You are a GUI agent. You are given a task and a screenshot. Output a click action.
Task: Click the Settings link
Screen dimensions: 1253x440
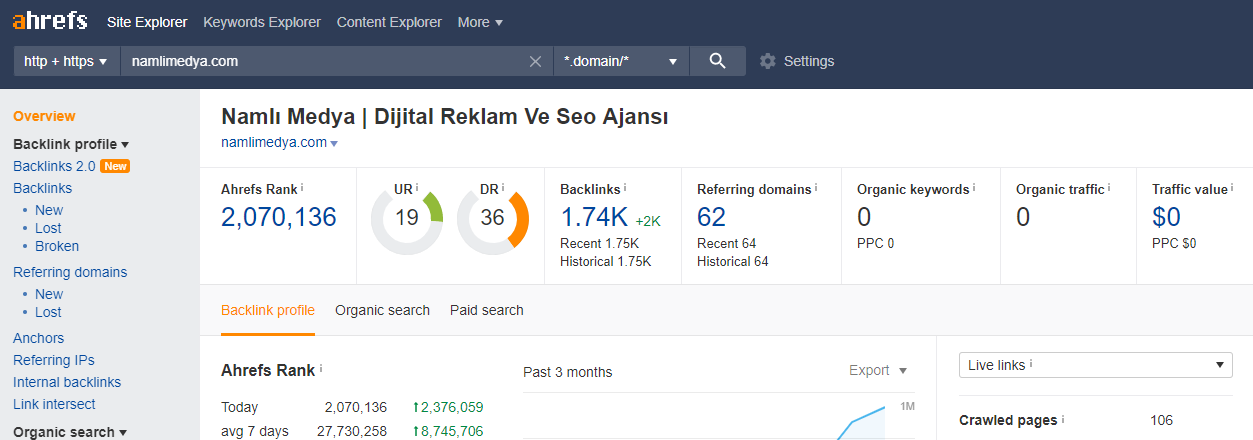click(x=809, y=61)
